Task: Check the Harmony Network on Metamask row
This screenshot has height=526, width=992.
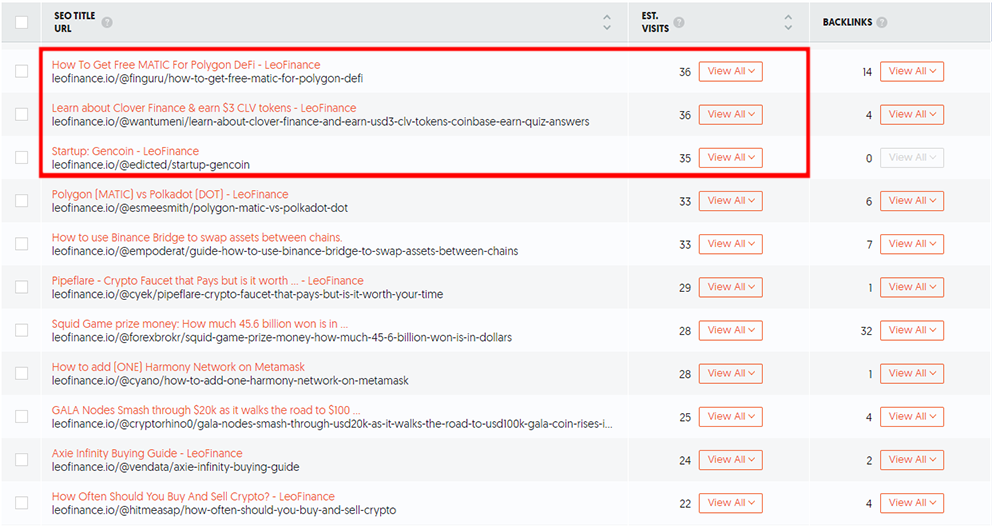Action: tap(22, 373)
